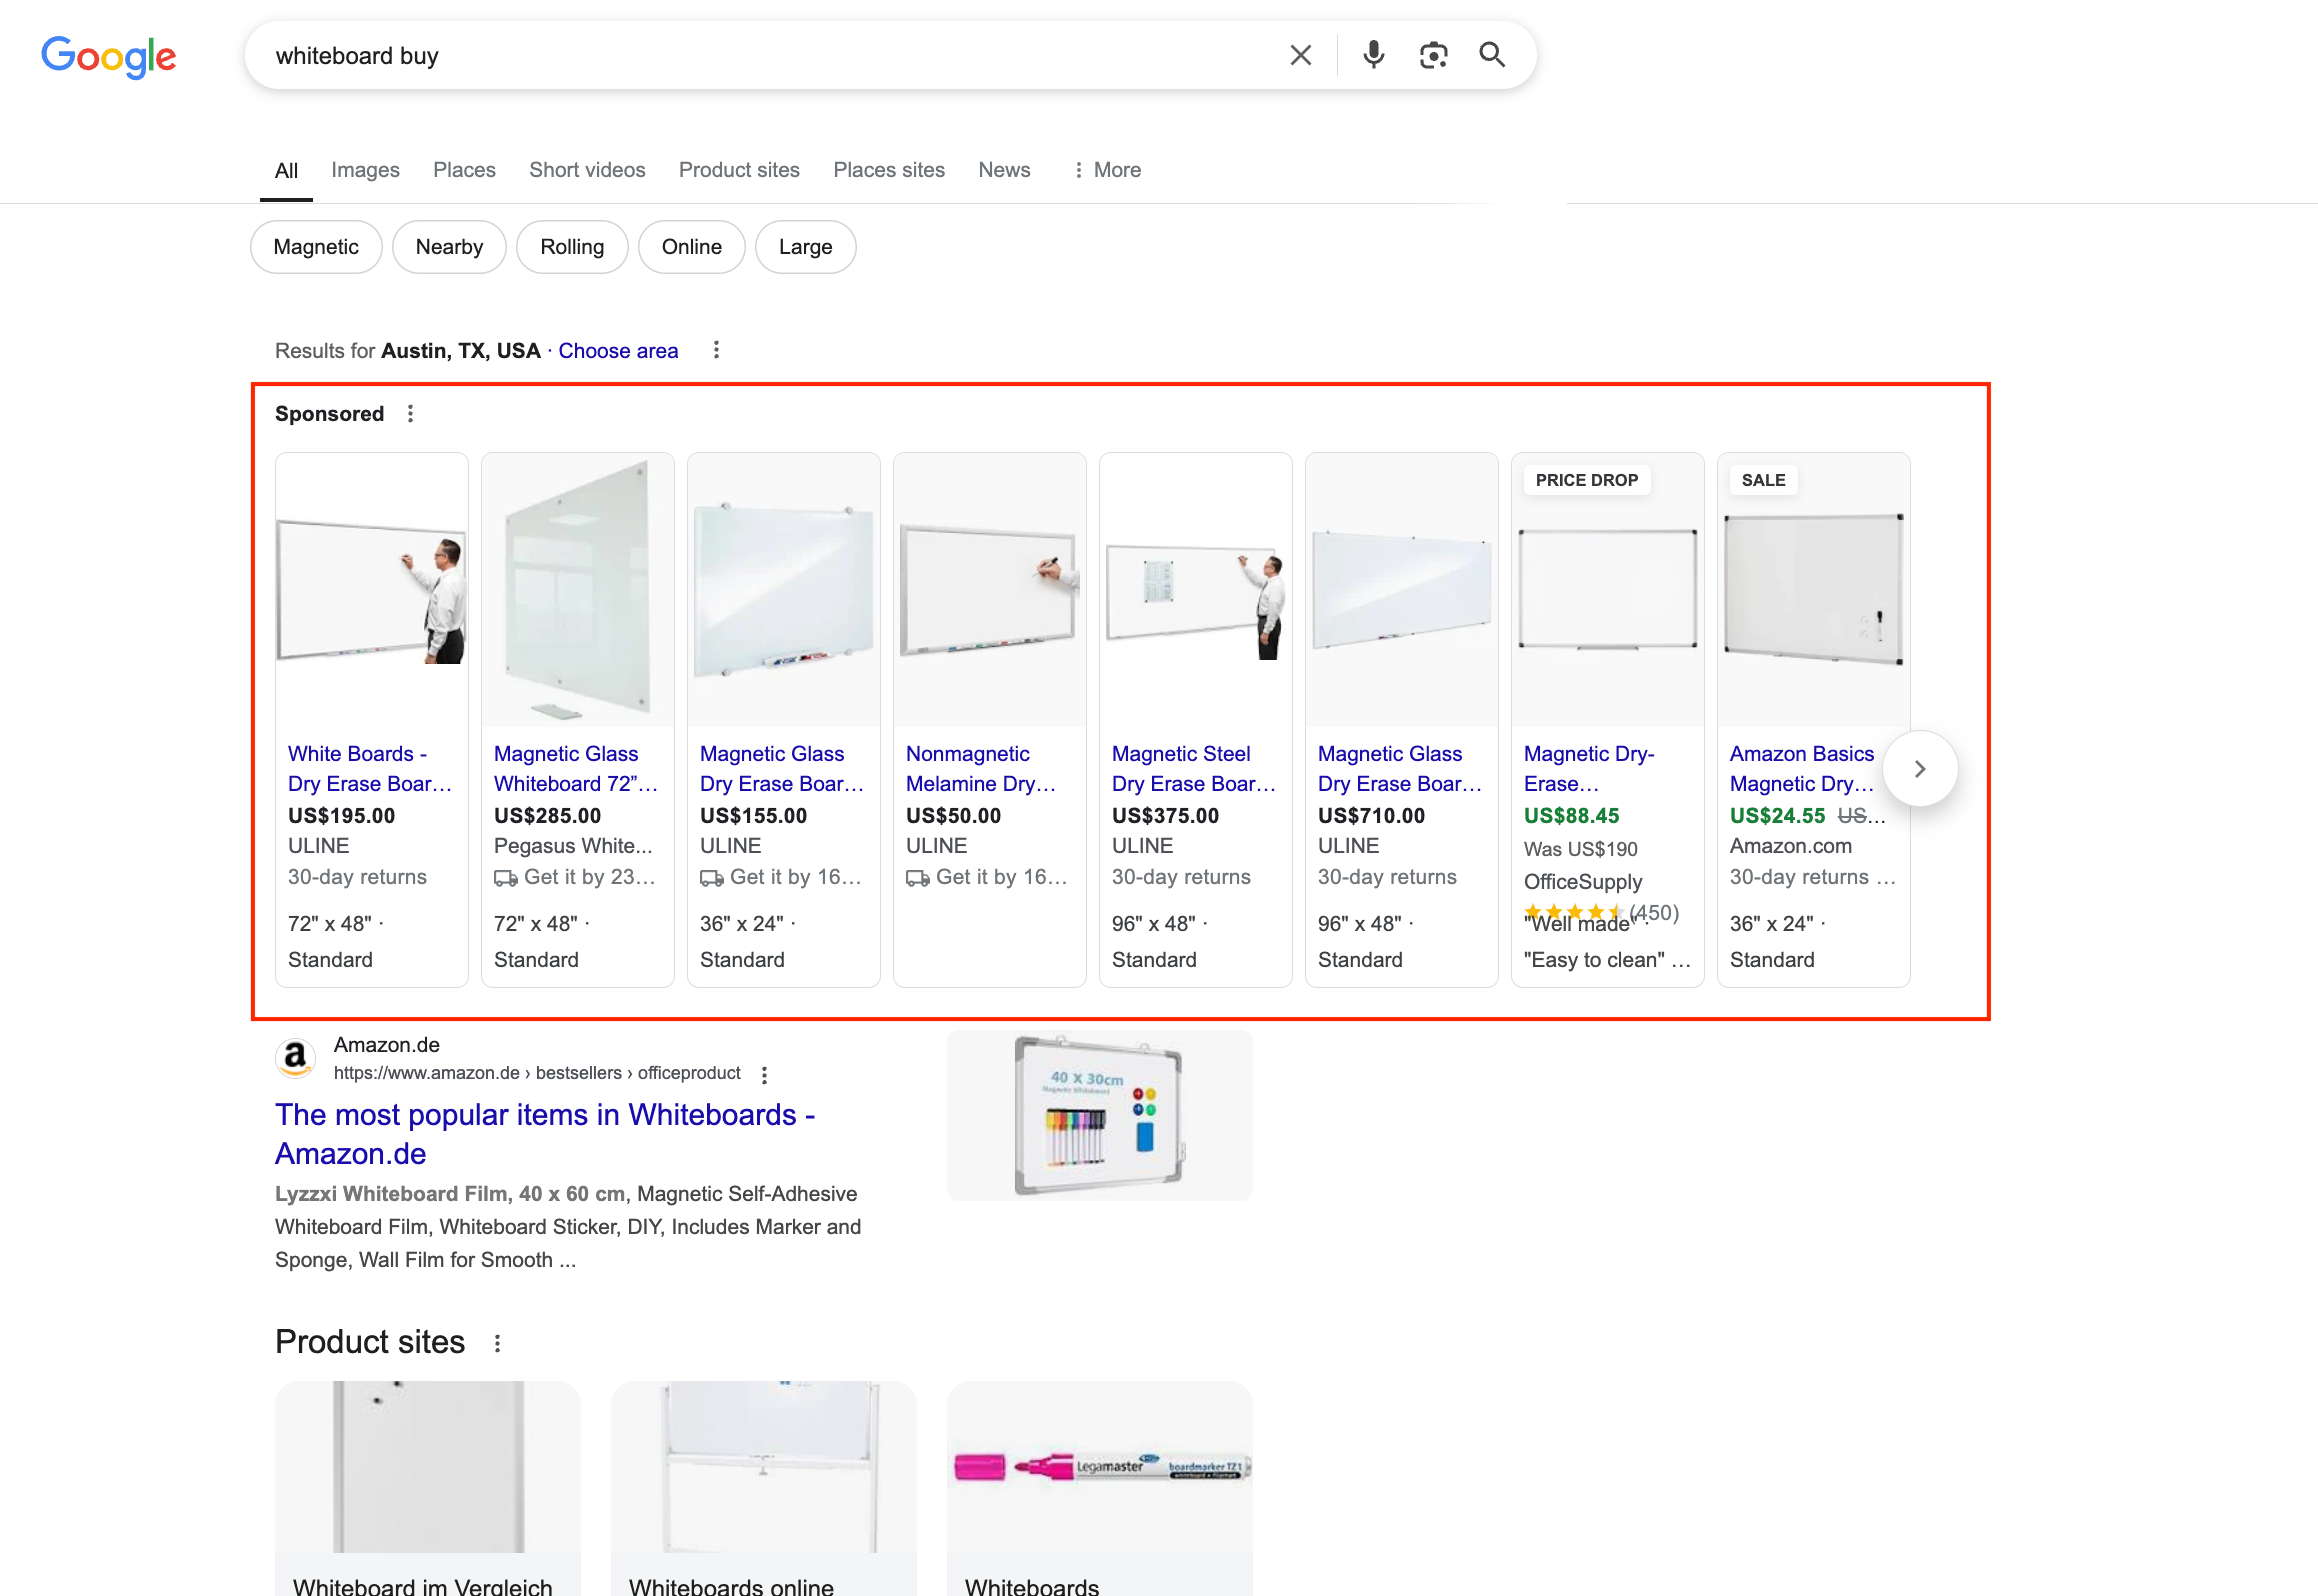Open three-dot options for Amazon.de result
2318x1596 pixels.
tap(764, 1074)
